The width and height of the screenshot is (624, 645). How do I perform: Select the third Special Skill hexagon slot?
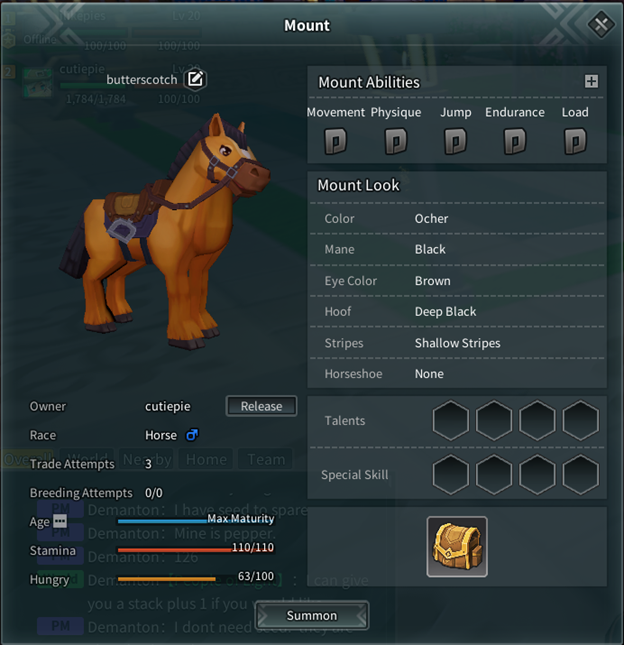[537, 475]
